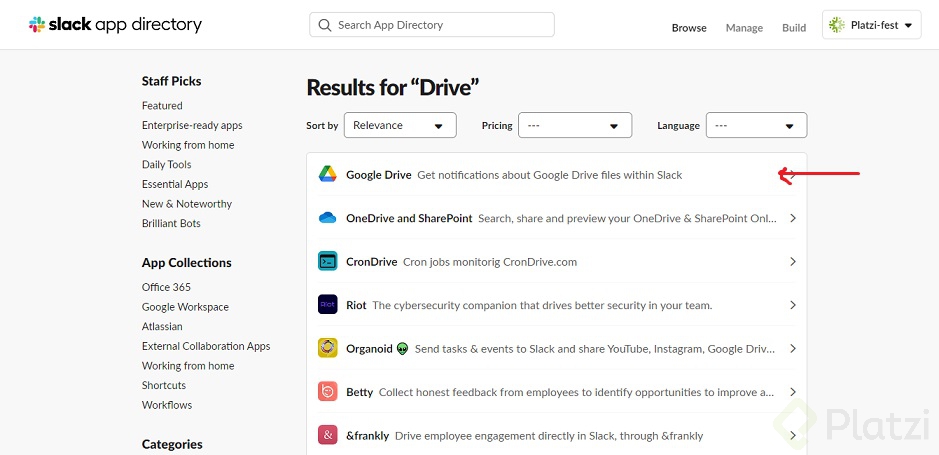The image size is (939, 455).
Task: Open Enterprise-ready apps link
Action: (x=192, y=125)
